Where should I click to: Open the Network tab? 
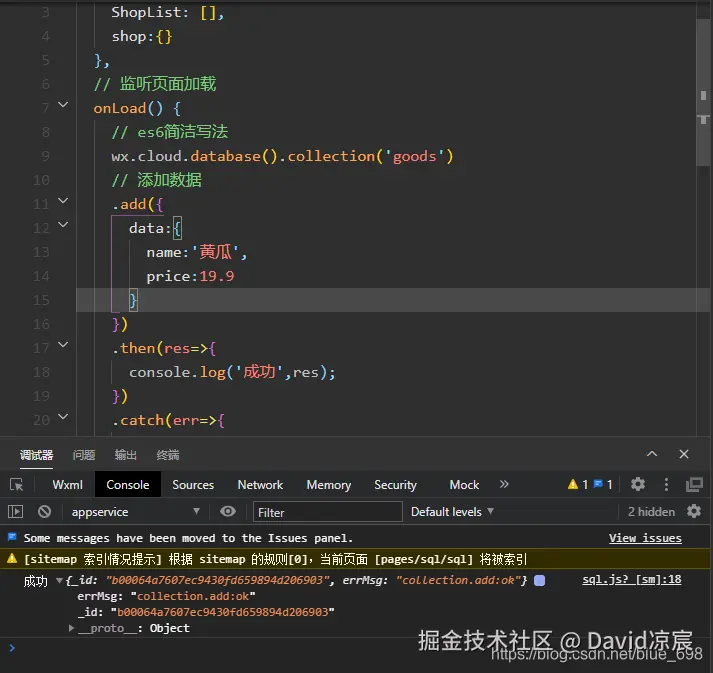tap(260, 485)
